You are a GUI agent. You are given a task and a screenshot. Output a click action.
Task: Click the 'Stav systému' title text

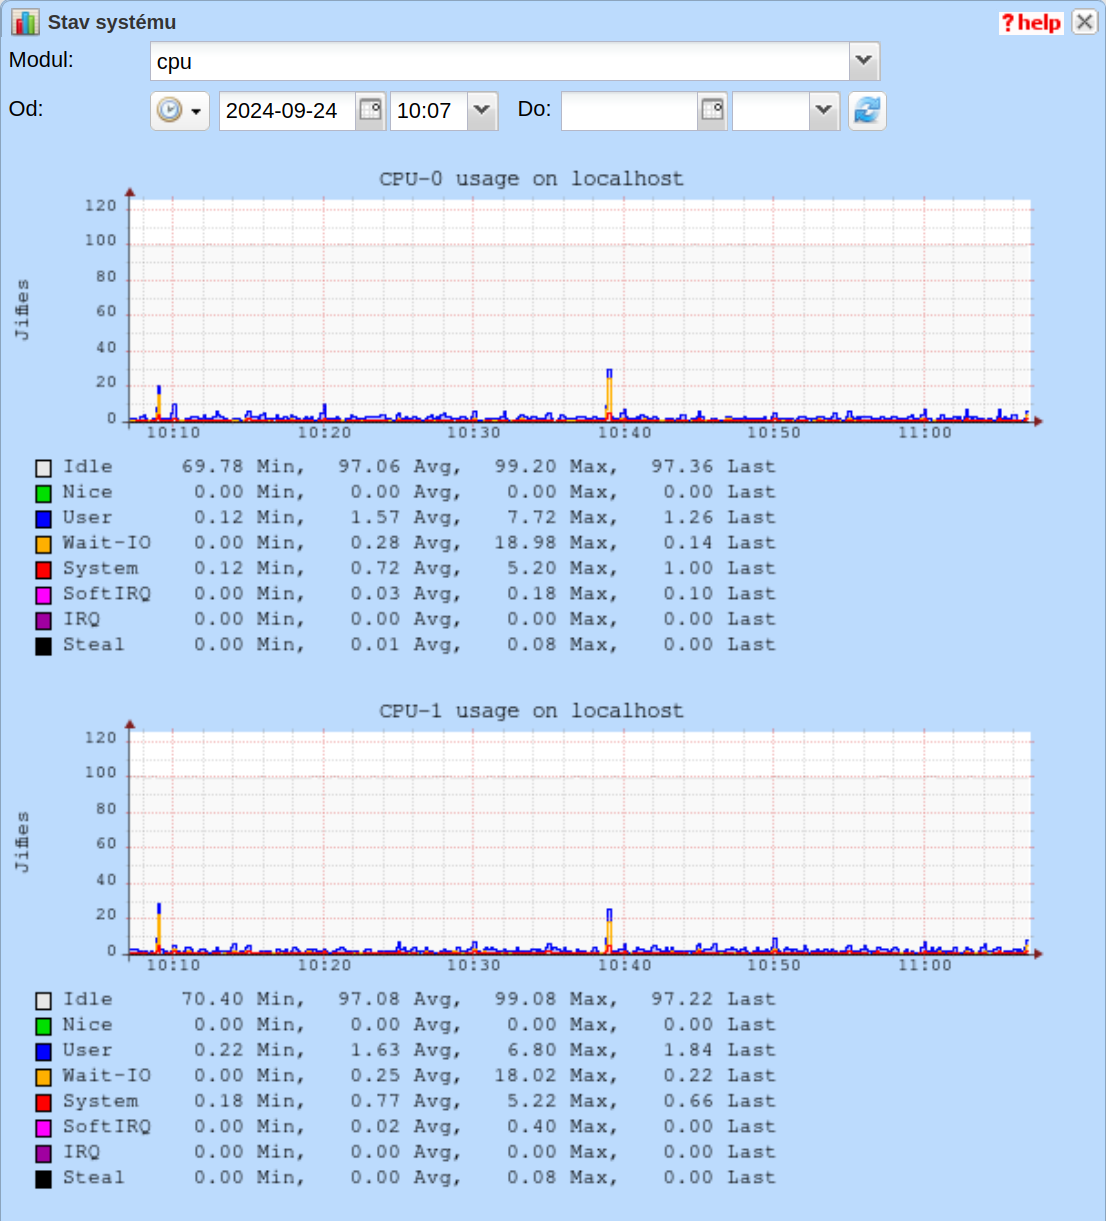pos(112,22)
